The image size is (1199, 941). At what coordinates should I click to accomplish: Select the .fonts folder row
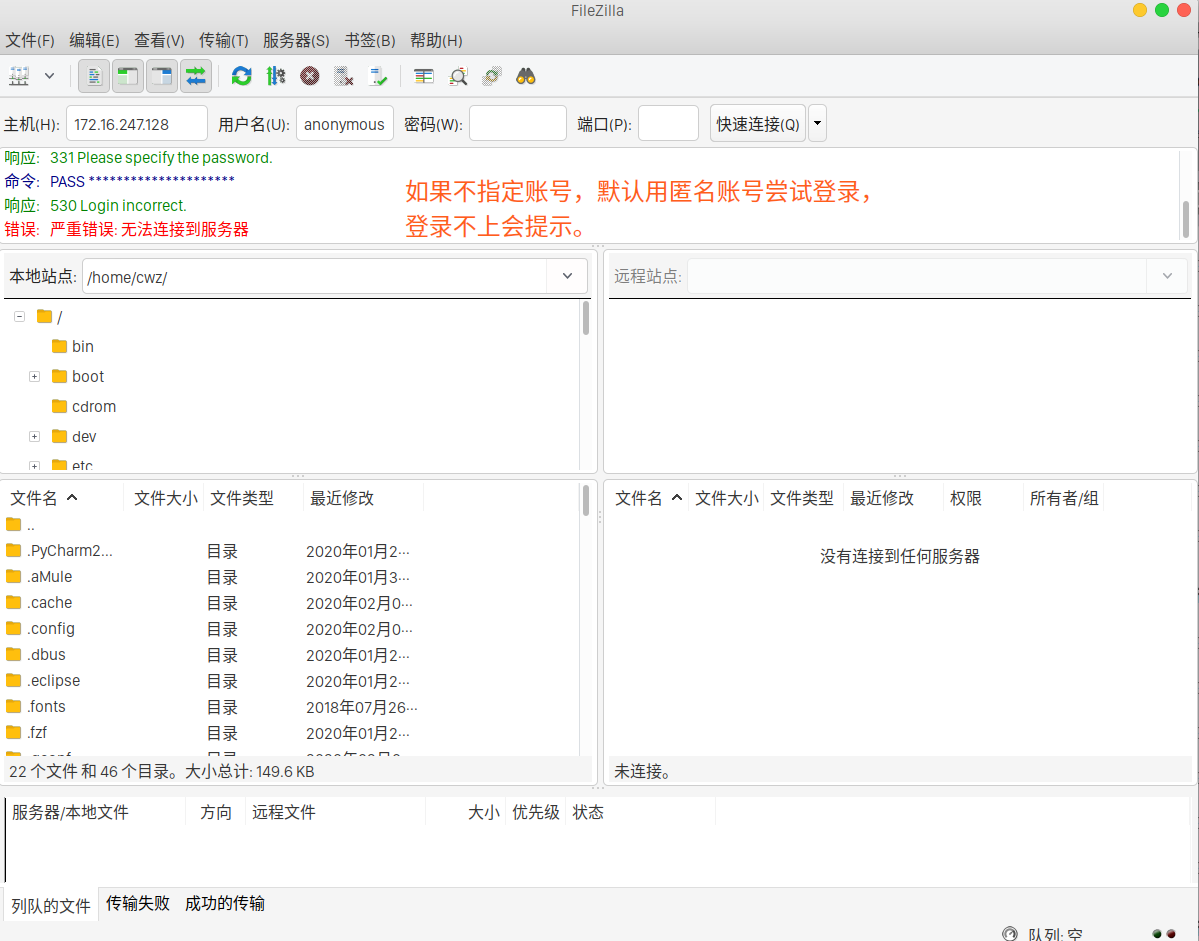(291, 707)
